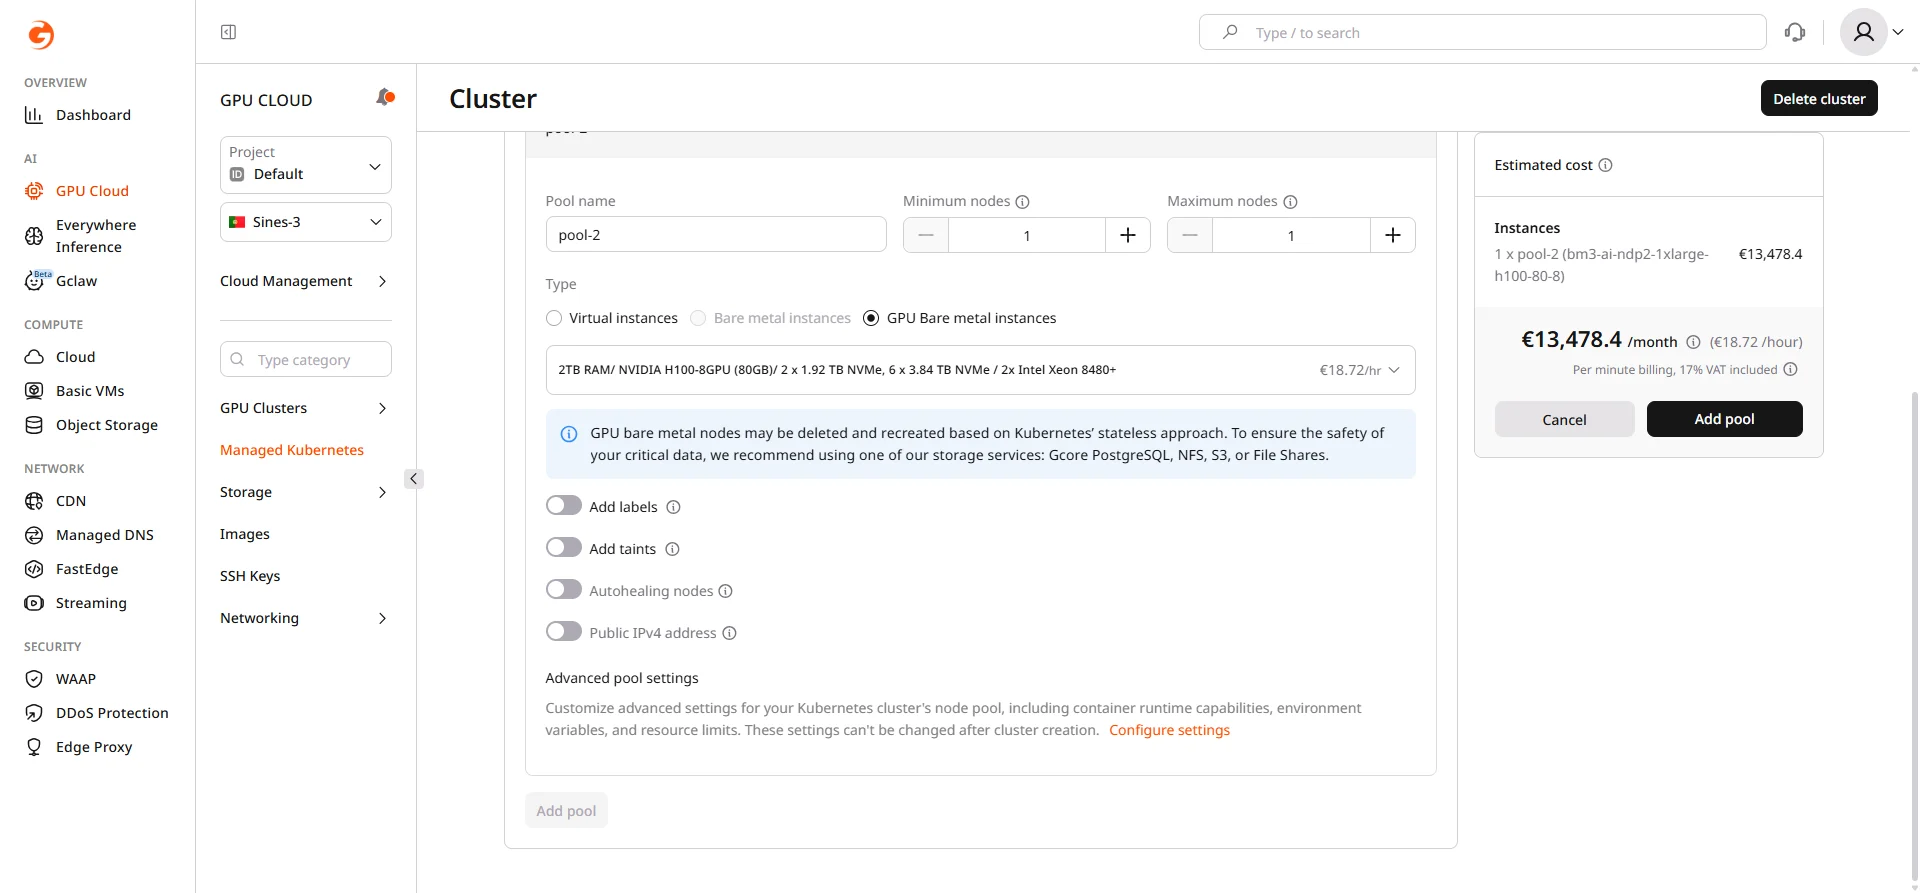Screen dimensions: 1920x893
Task: Focus the Type / to search box
Action: click(x=1483, y=32)
